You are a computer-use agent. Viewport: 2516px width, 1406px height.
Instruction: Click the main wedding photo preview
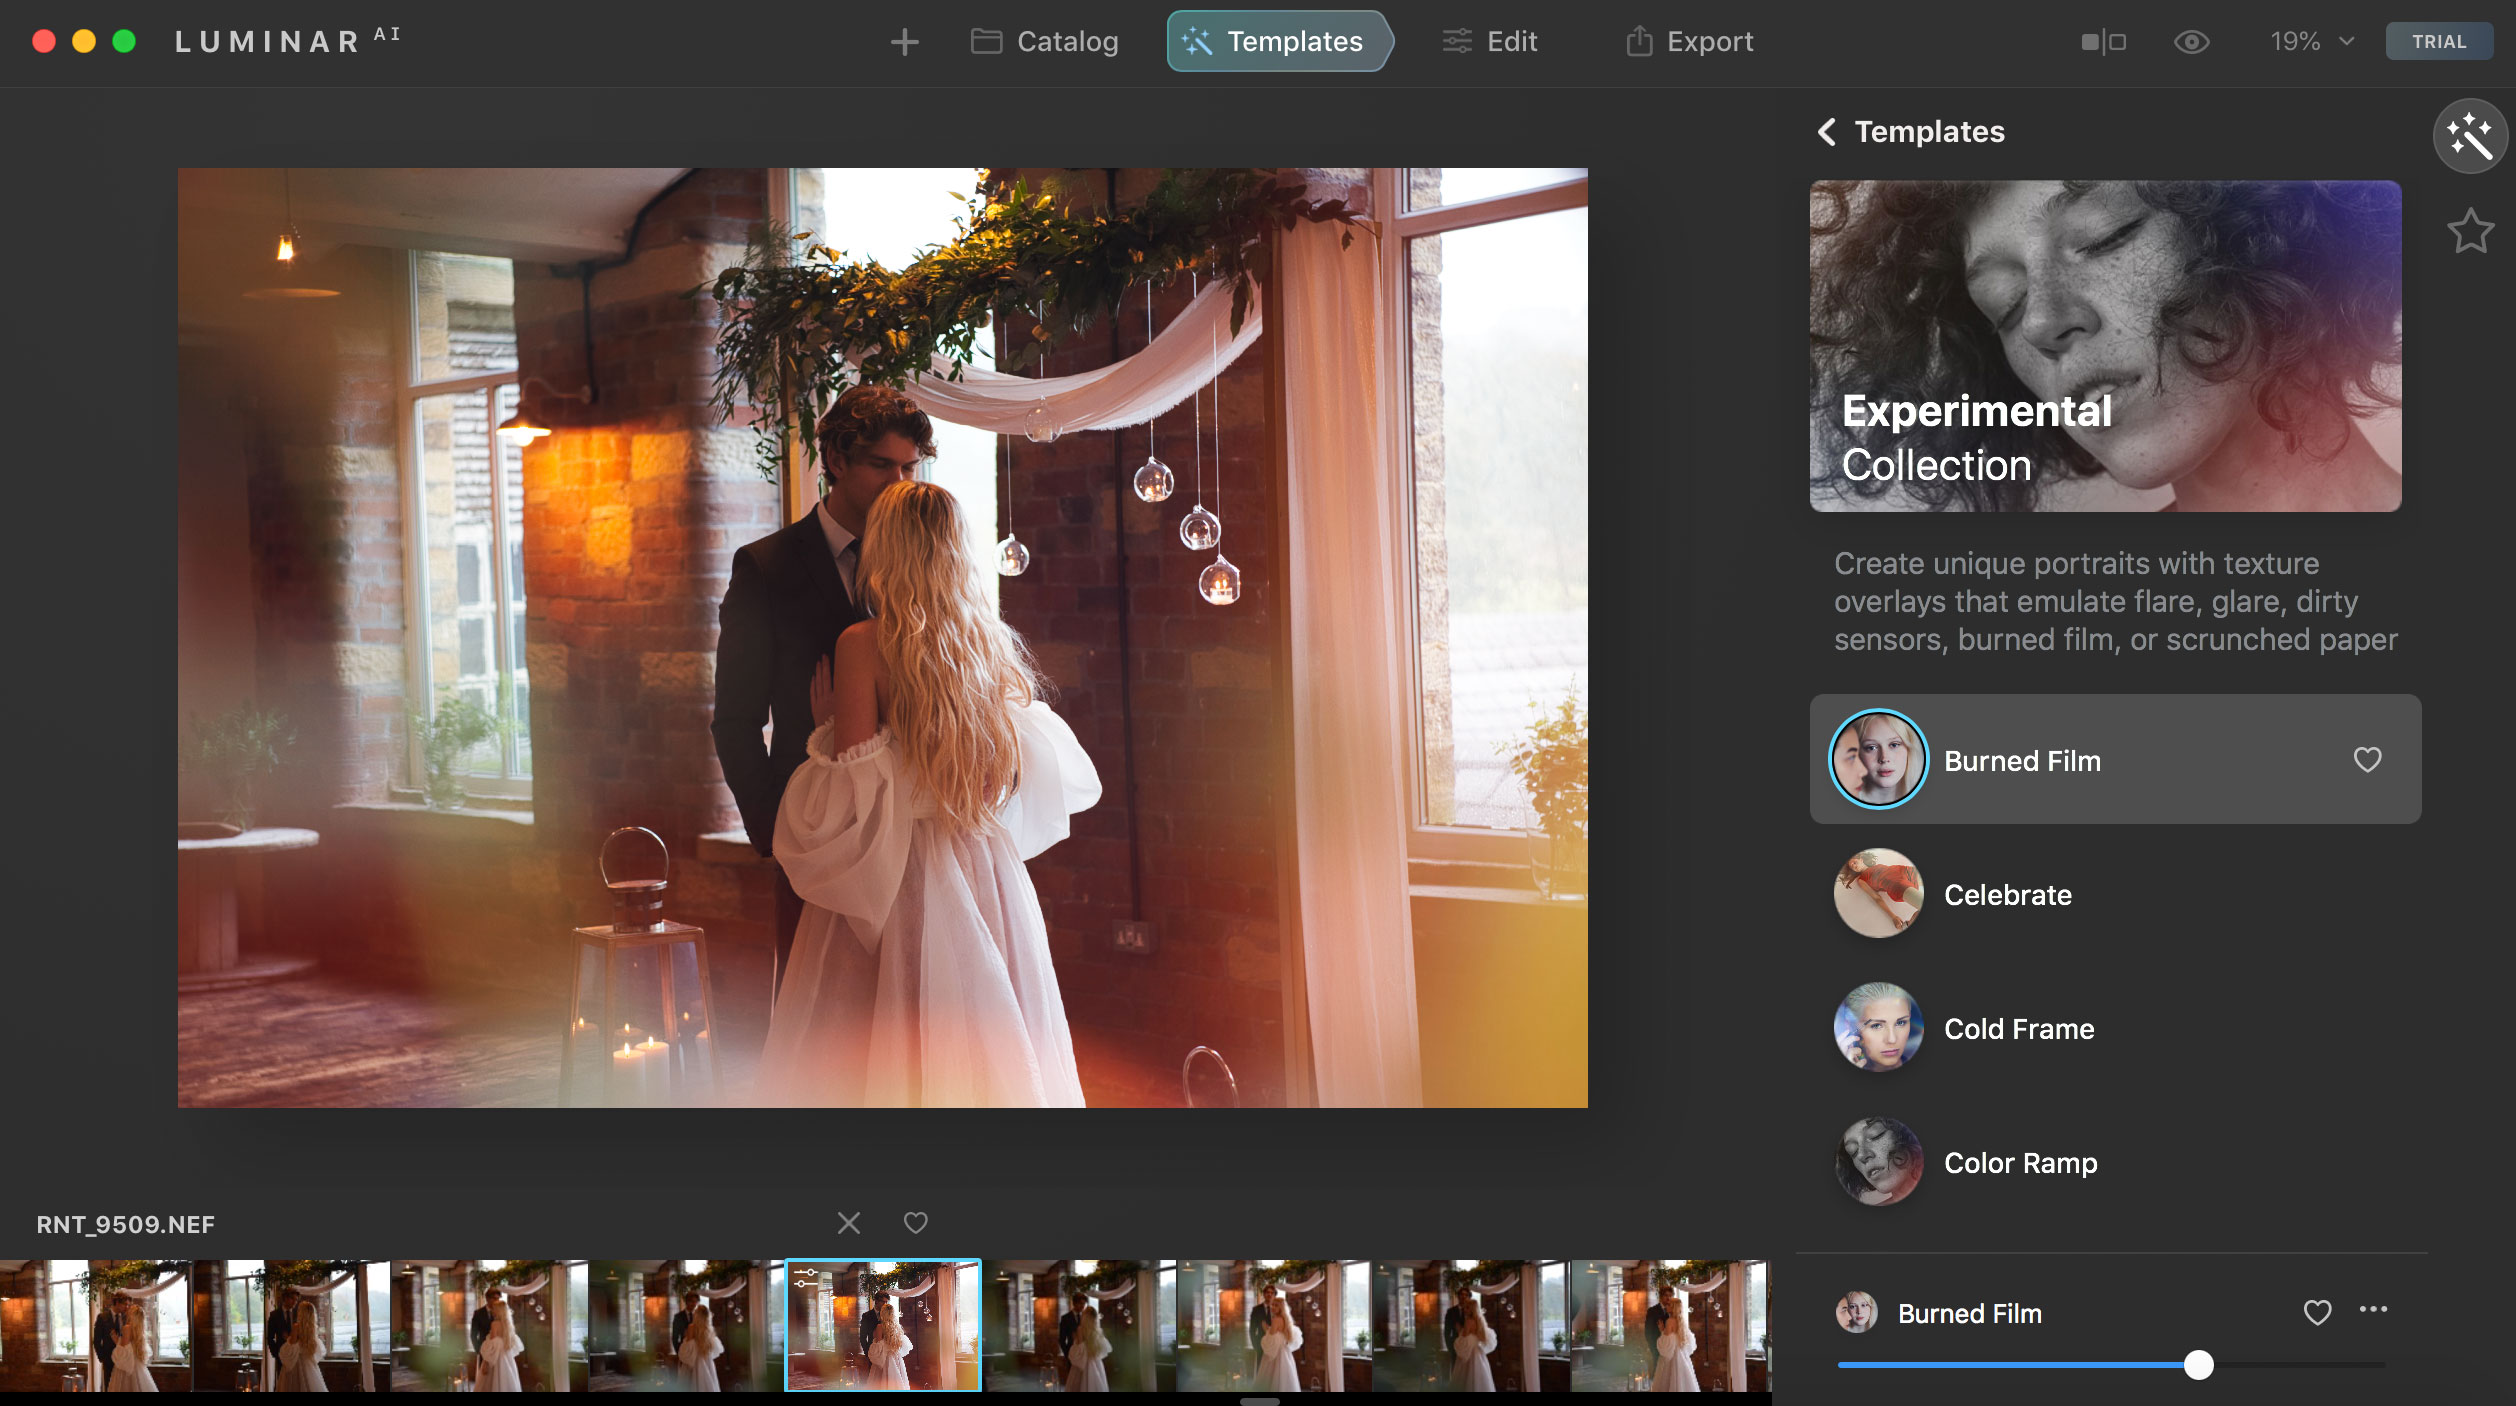882,637
